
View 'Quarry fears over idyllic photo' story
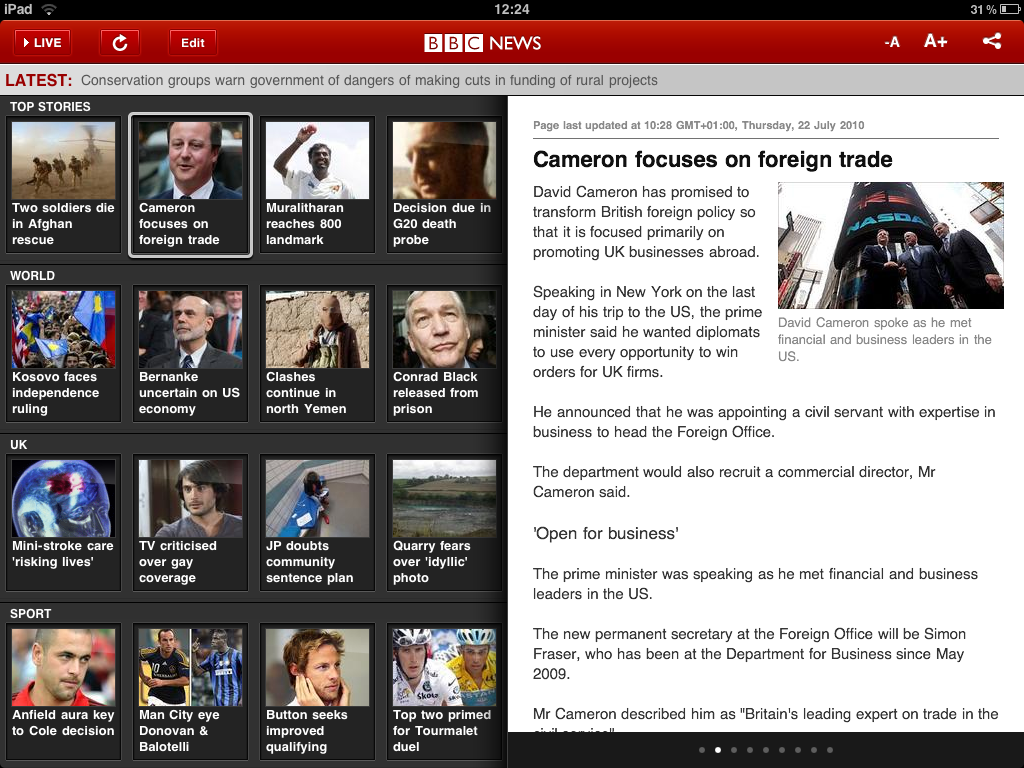point(445,523)
